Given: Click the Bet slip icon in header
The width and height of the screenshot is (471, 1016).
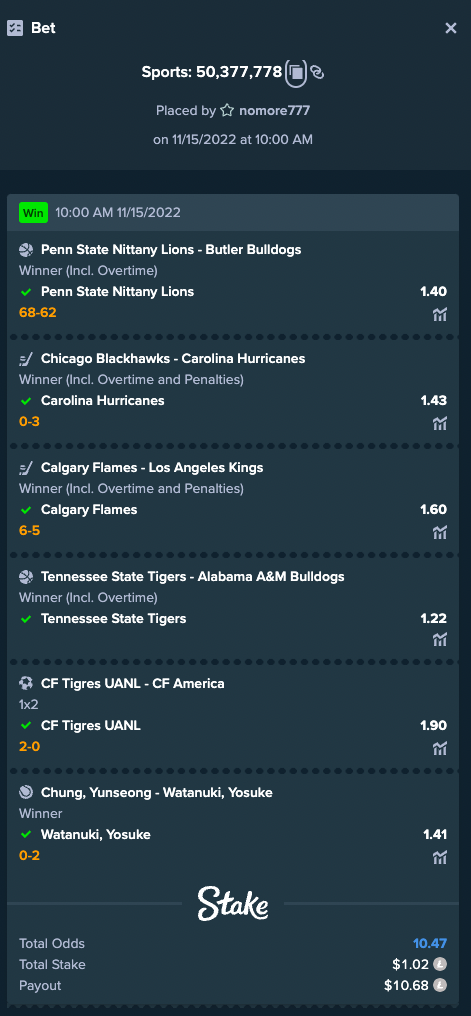Looking at the screenshot, I should pos(15,29).
